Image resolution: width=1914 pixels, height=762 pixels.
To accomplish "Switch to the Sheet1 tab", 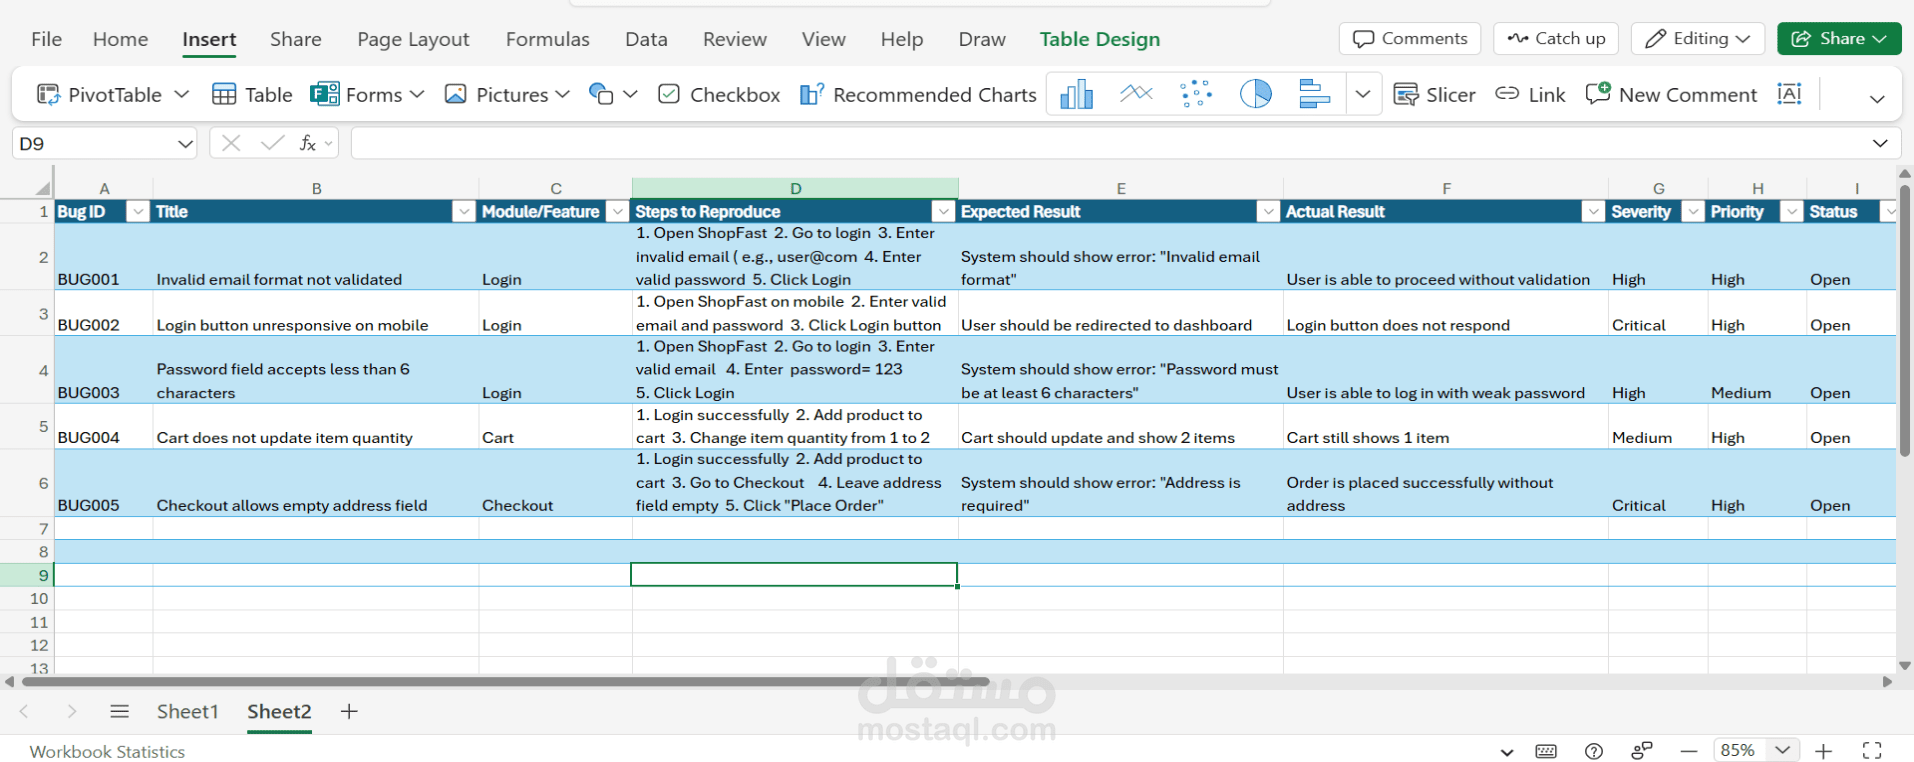I will (x=187, y=711).
